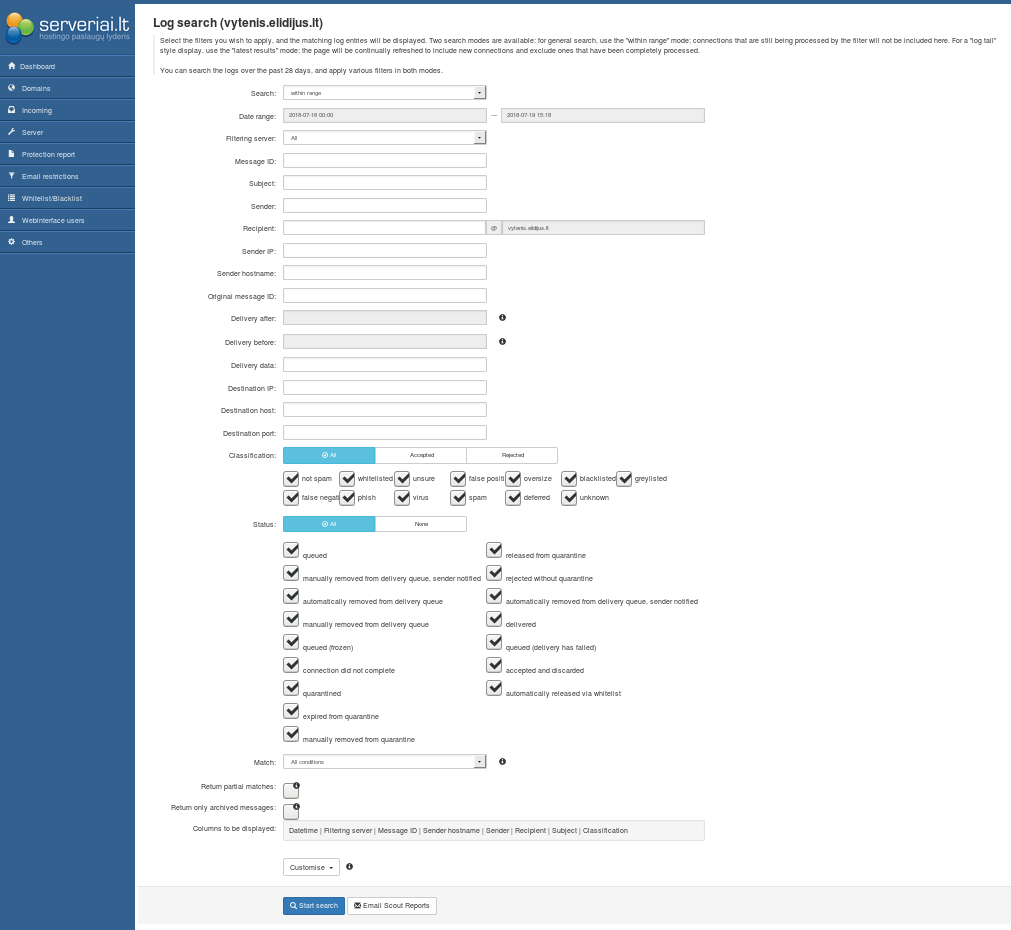
Task: Click the Domains globe icon
Action: point(12,88)
